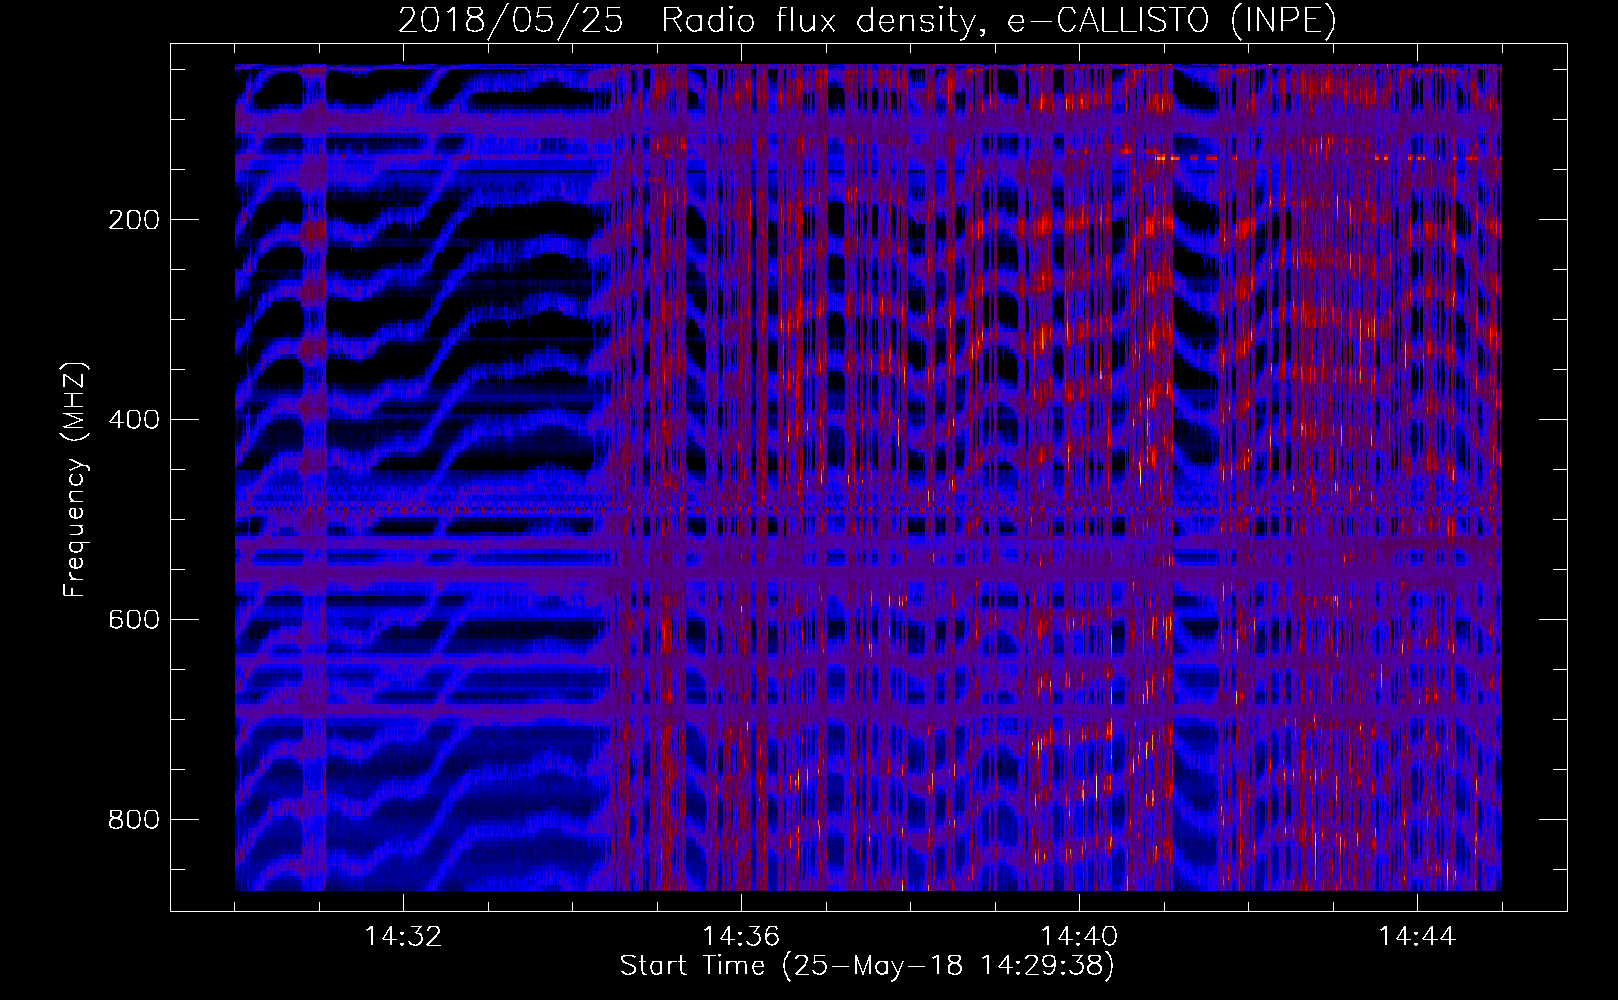The height and width of the screenshot is (1000, 1618).
Task: Click the Start Time axis label
Action: click(x=867, y=966)
